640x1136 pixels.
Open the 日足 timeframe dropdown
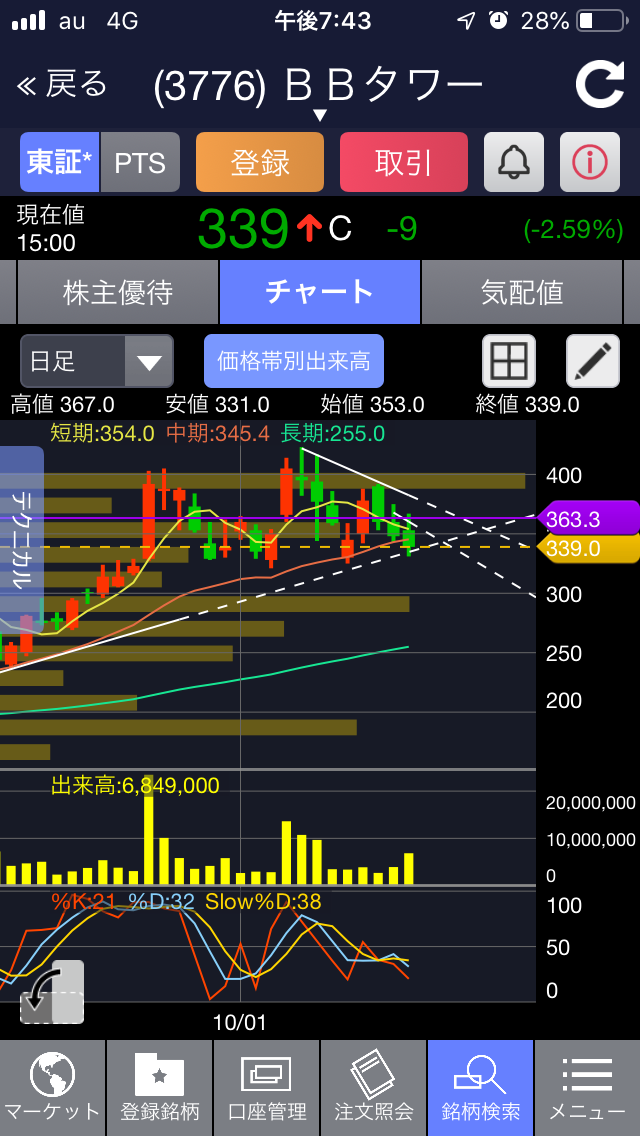coord(97,361)
